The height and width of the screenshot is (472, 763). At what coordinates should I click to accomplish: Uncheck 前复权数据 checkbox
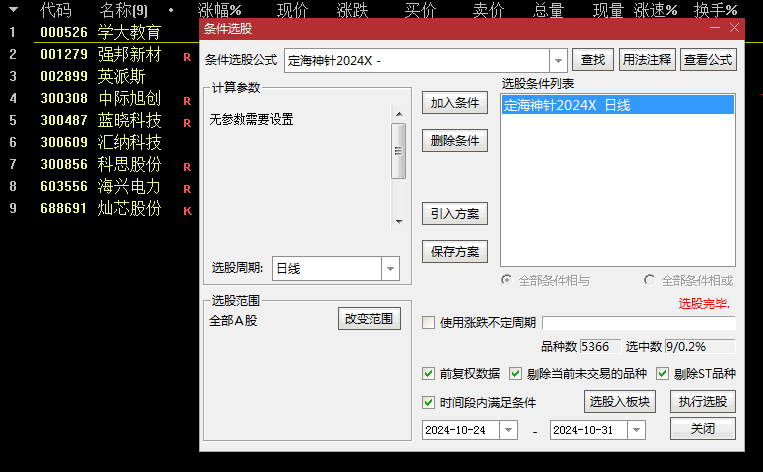click(428, 374)
